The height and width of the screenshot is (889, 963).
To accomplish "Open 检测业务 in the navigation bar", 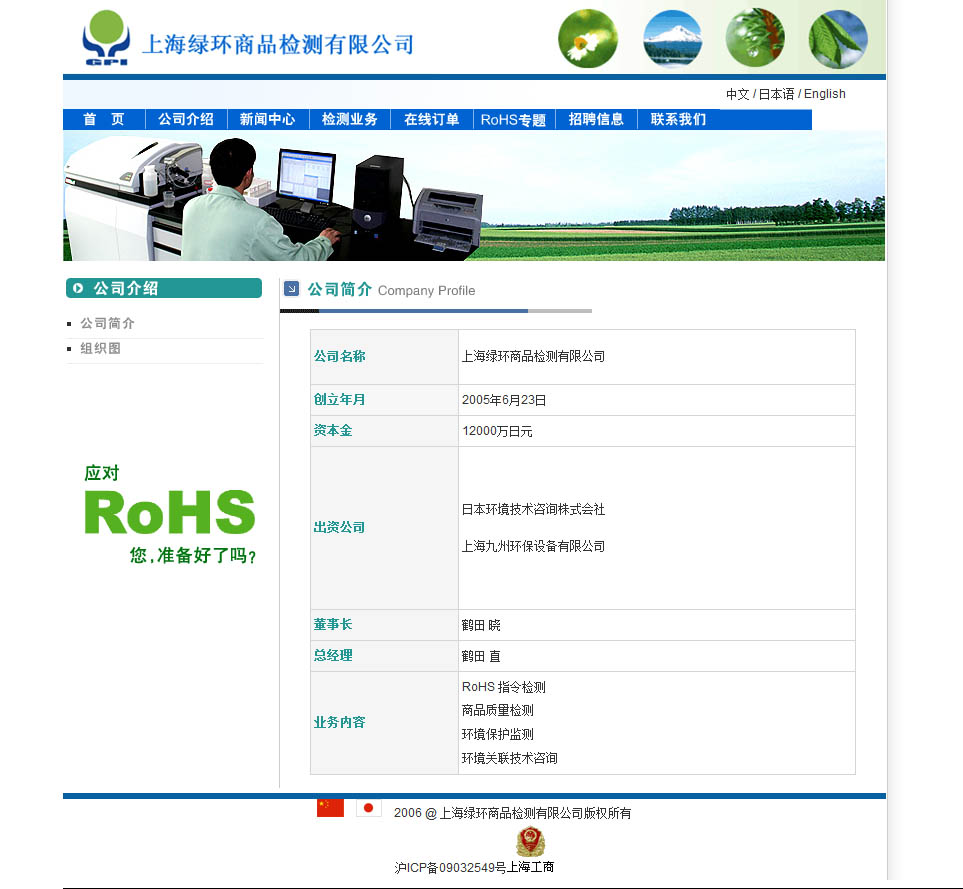I will pos(349,119).
